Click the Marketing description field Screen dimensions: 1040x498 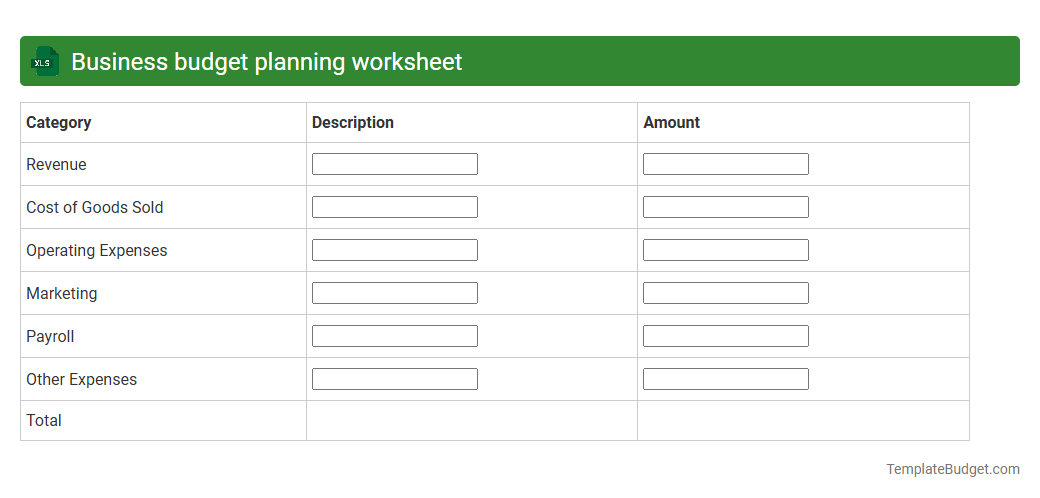click(x=395, y=293)
